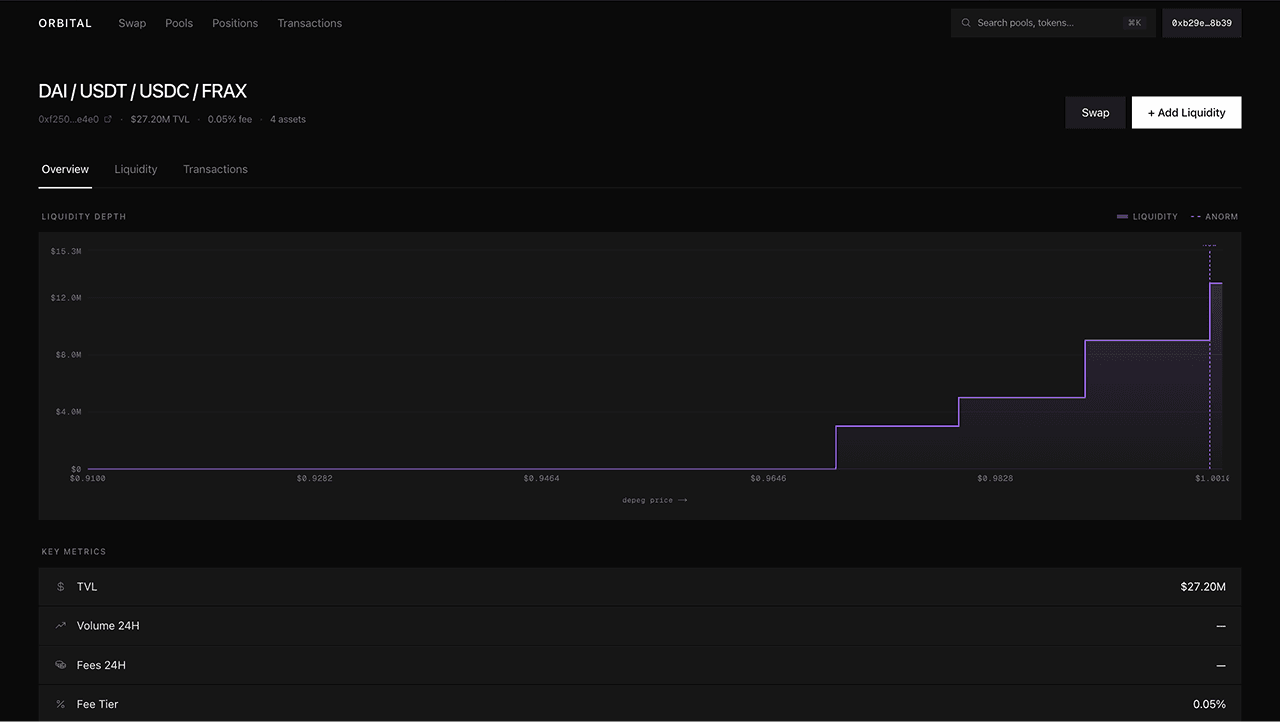
Task: Click the Fee Tier percent icon
Action: pos(61,704)
